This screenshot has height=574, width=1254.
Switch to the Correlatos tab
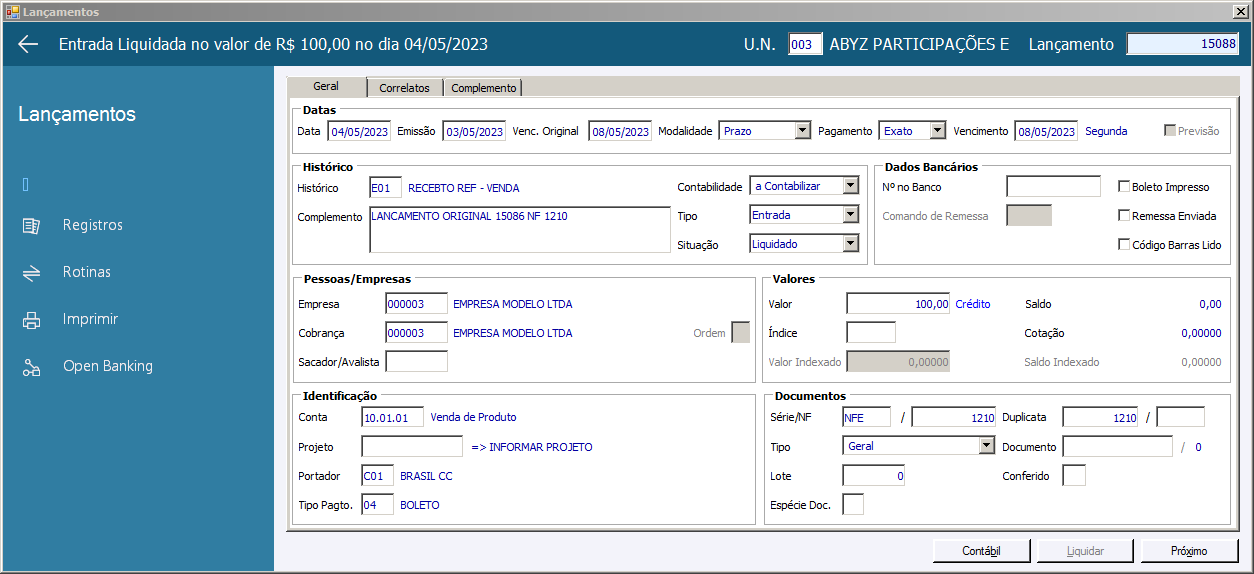404,88
